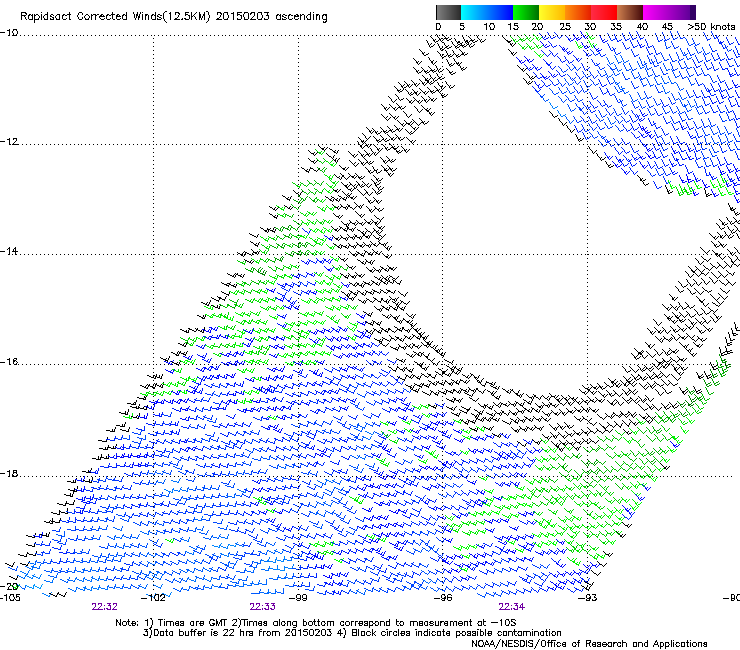Click the longitude label '-102'
The height and width of the screenshot is (650, 740).
click(x=153, y=598)
